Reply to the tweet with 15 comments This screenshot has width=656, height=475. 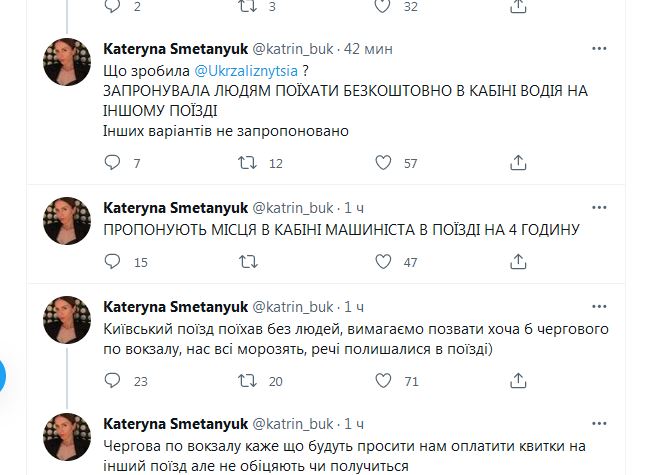pyautogui.click(x=112, y=262)
